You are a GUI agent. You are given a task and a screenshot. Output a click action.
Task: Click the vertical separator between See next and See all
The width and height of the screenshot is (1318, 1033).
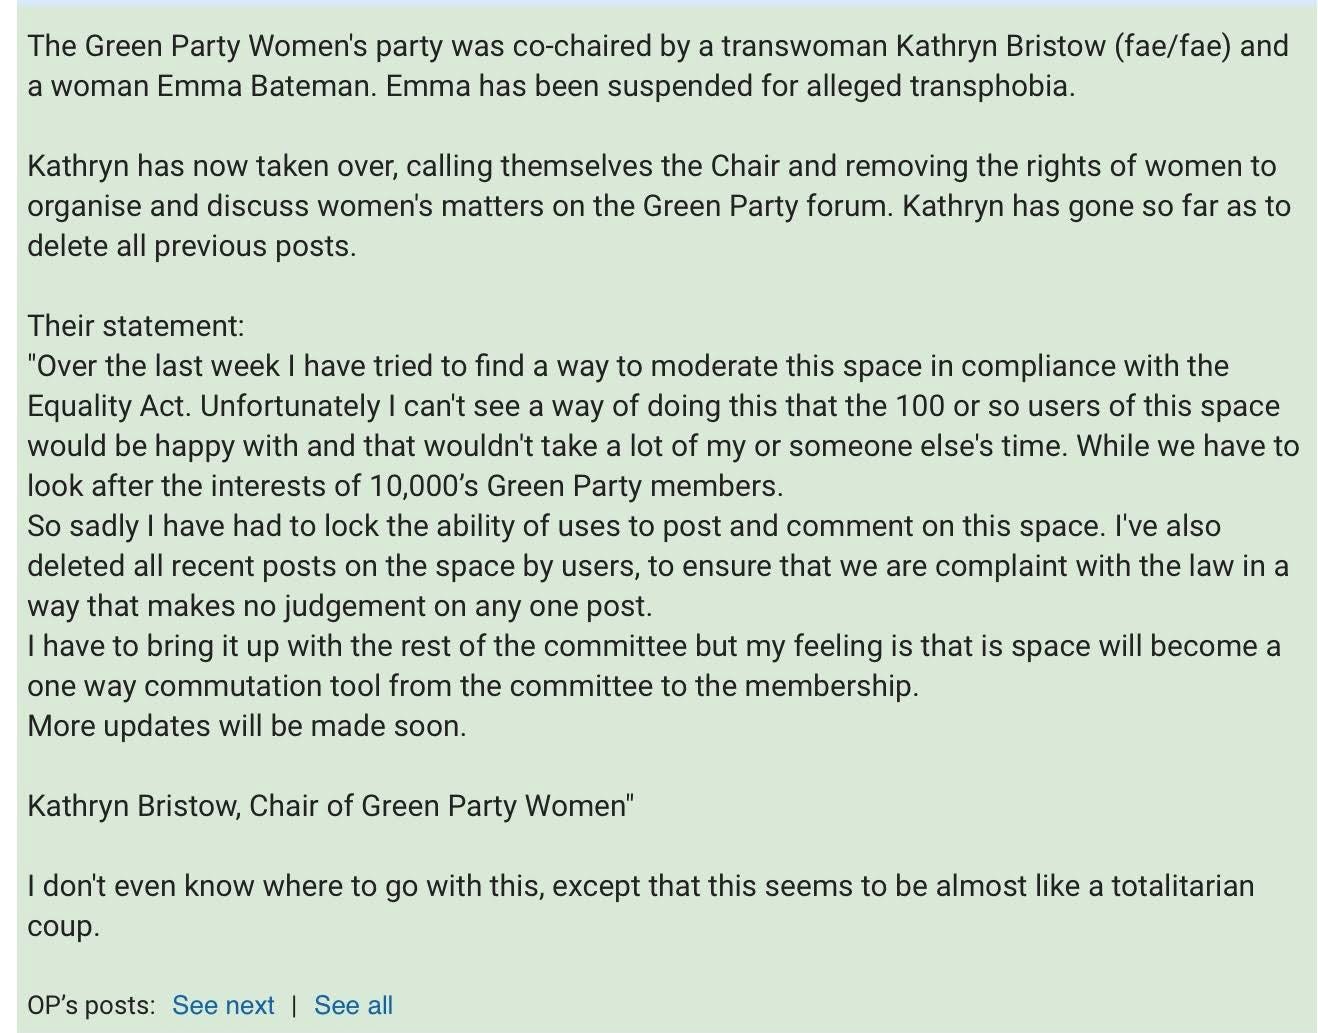[294, 1005]
